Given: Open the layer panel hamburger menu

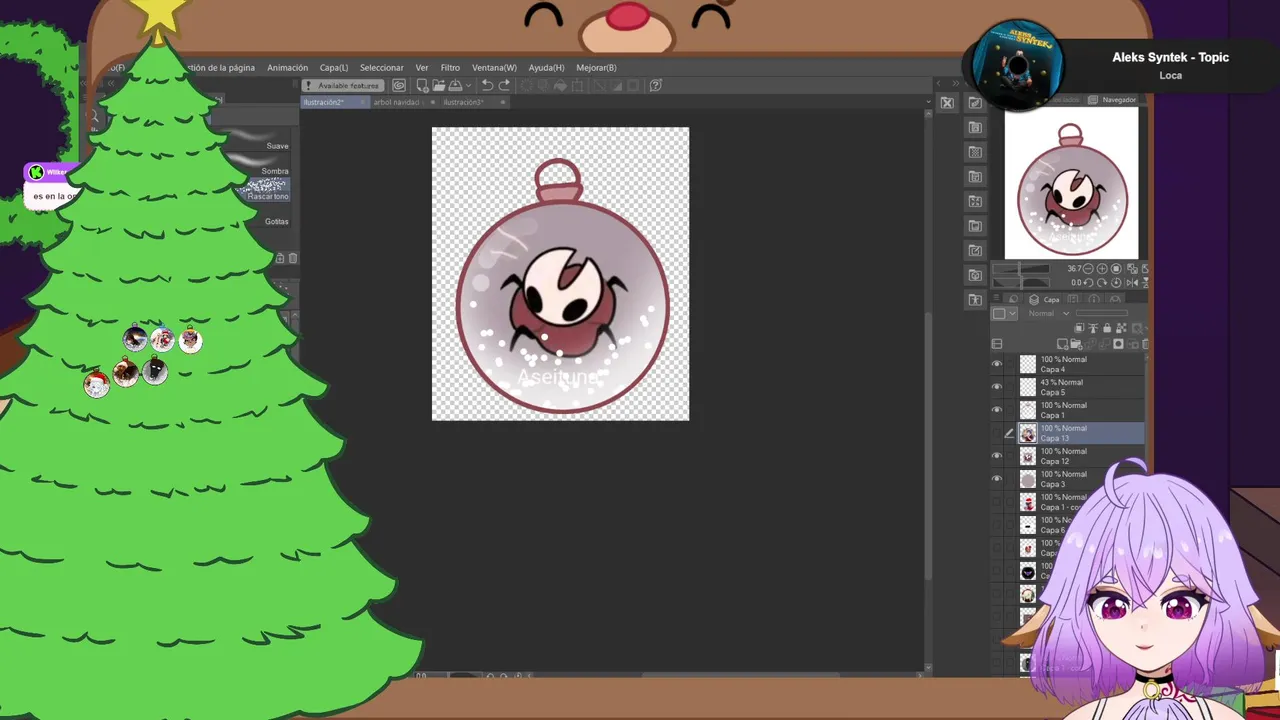Looking at the screenshot, I should (x=996, y=297).
